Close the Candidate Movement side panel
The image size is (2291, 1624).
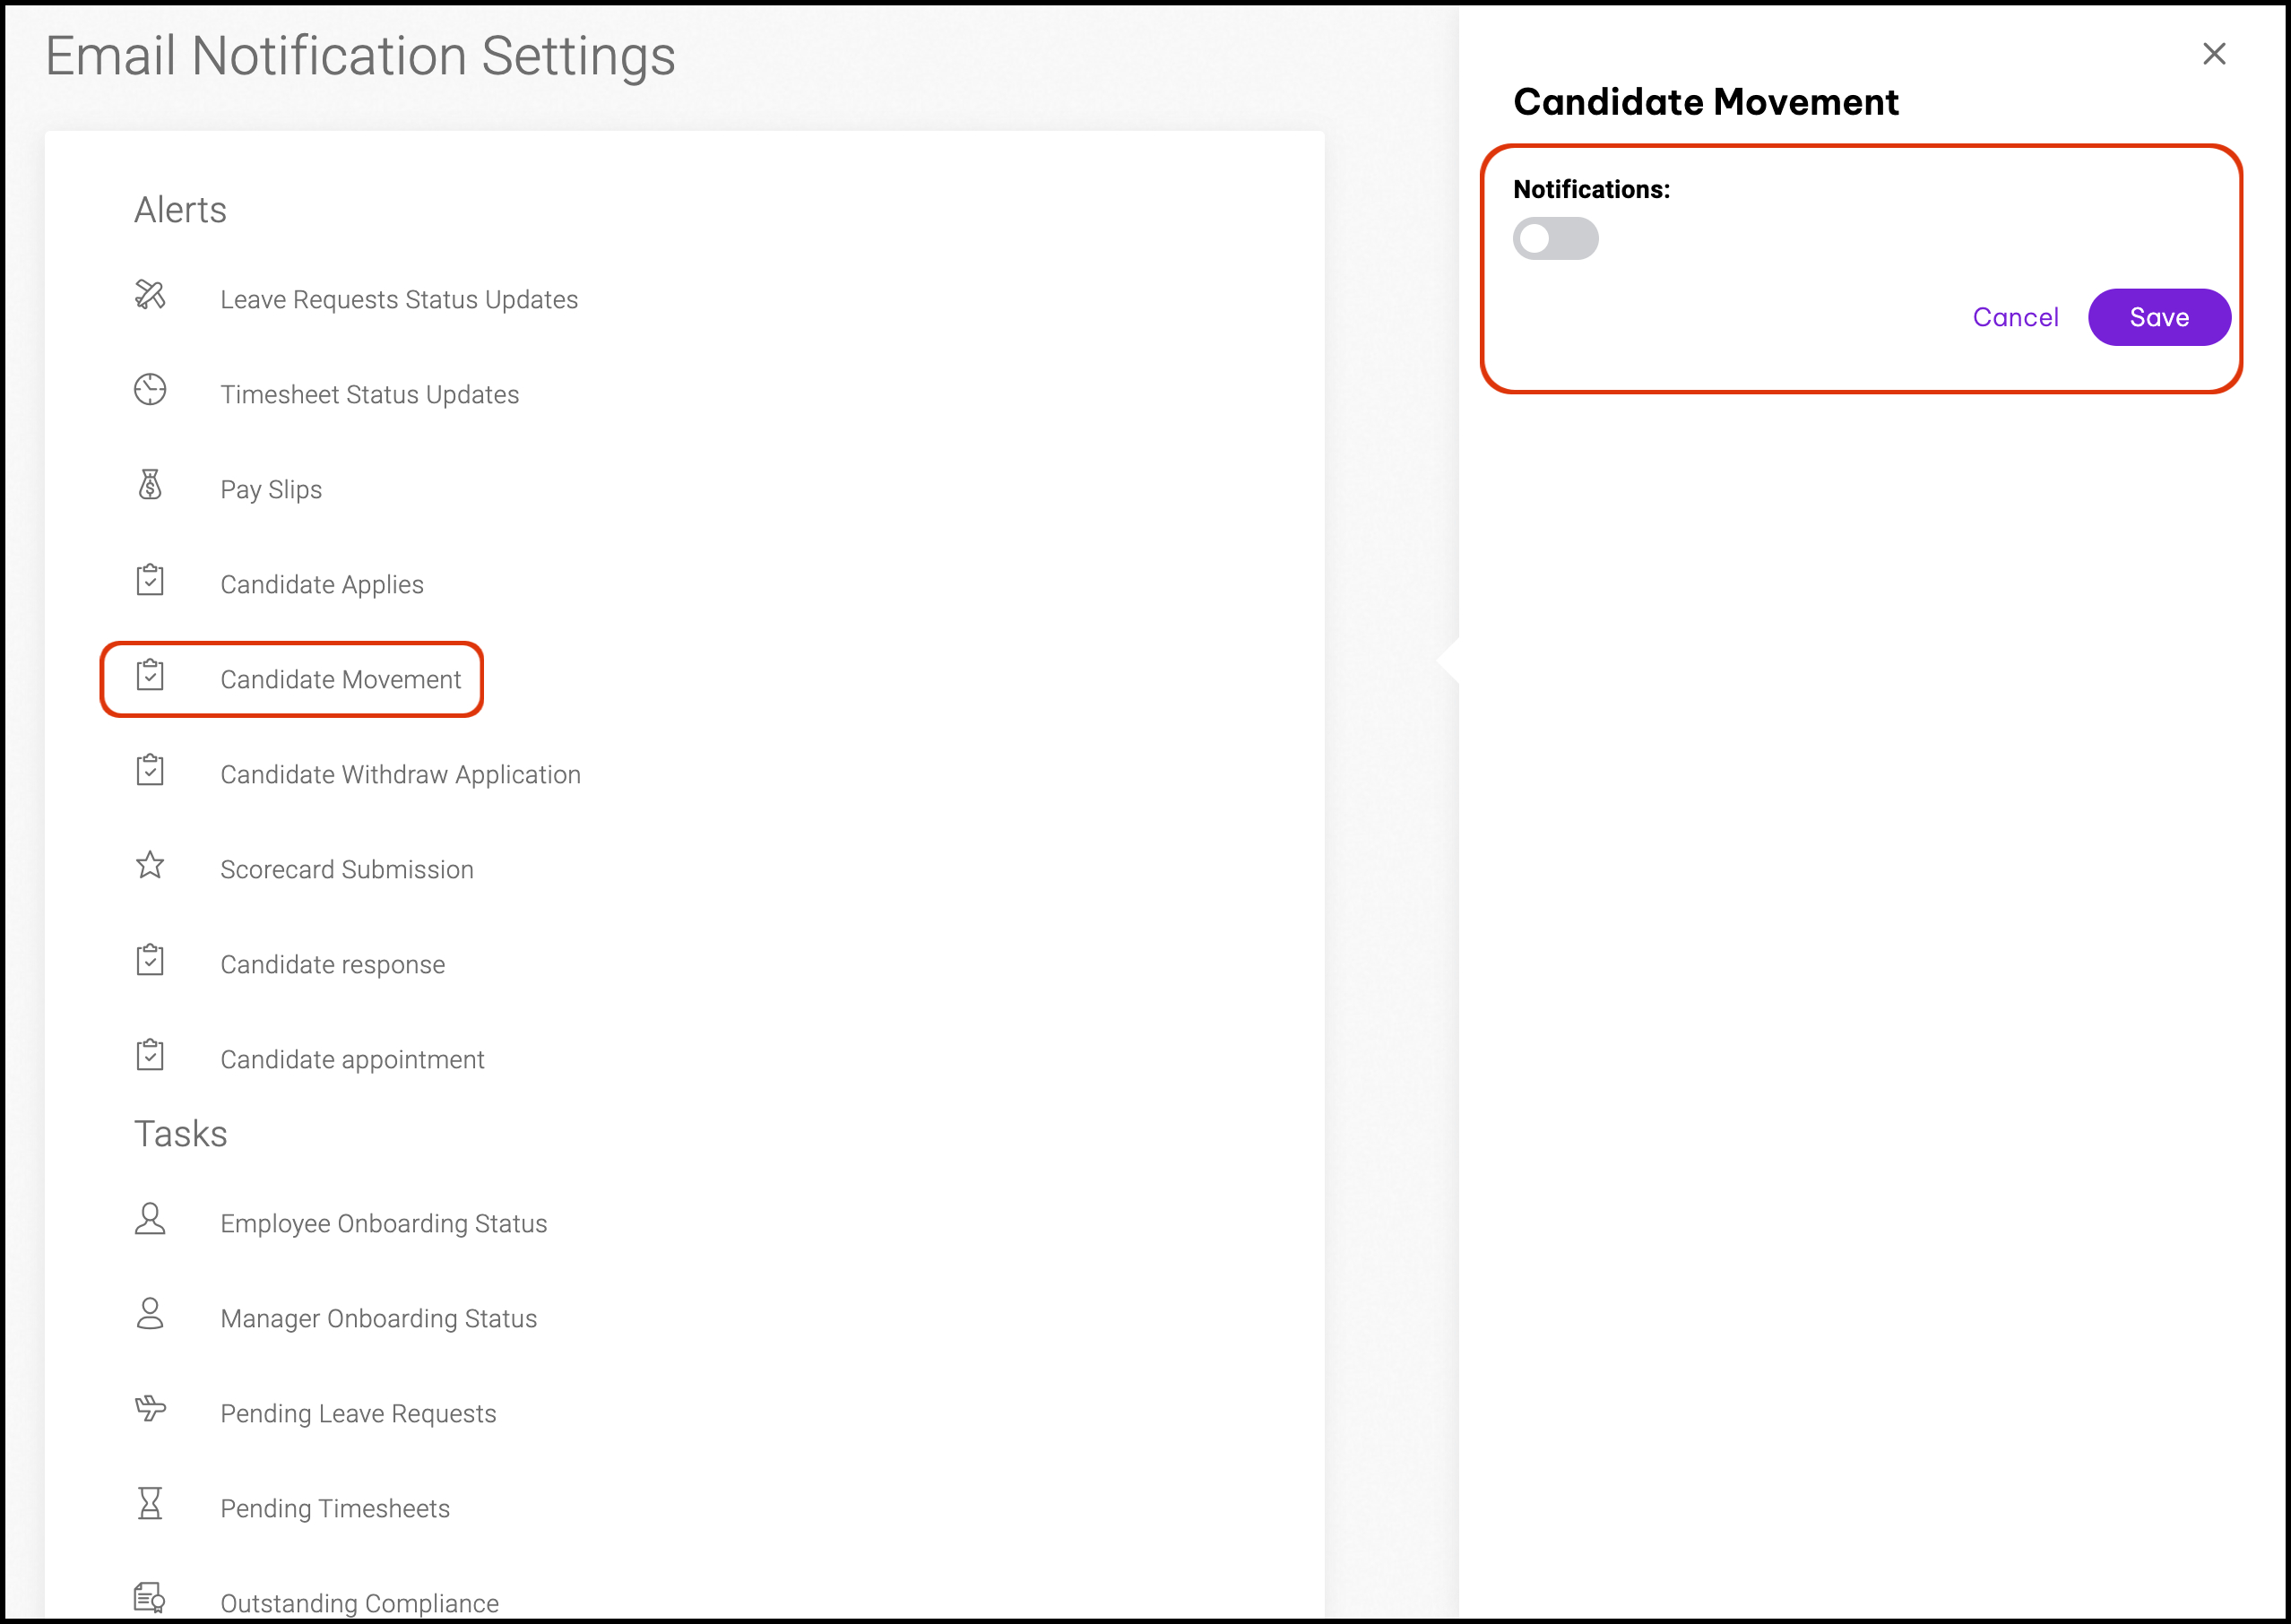click(2214, 54)
